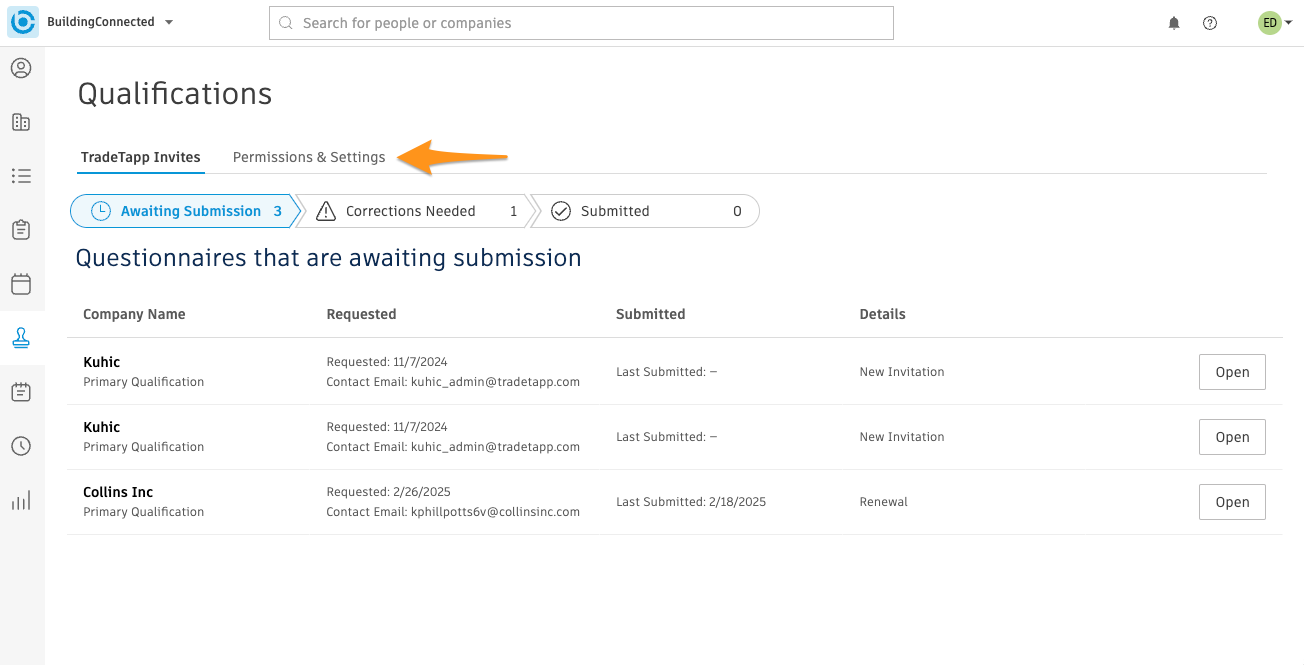Open the clipboard icon in sidebar

click(x=21, y=230)
